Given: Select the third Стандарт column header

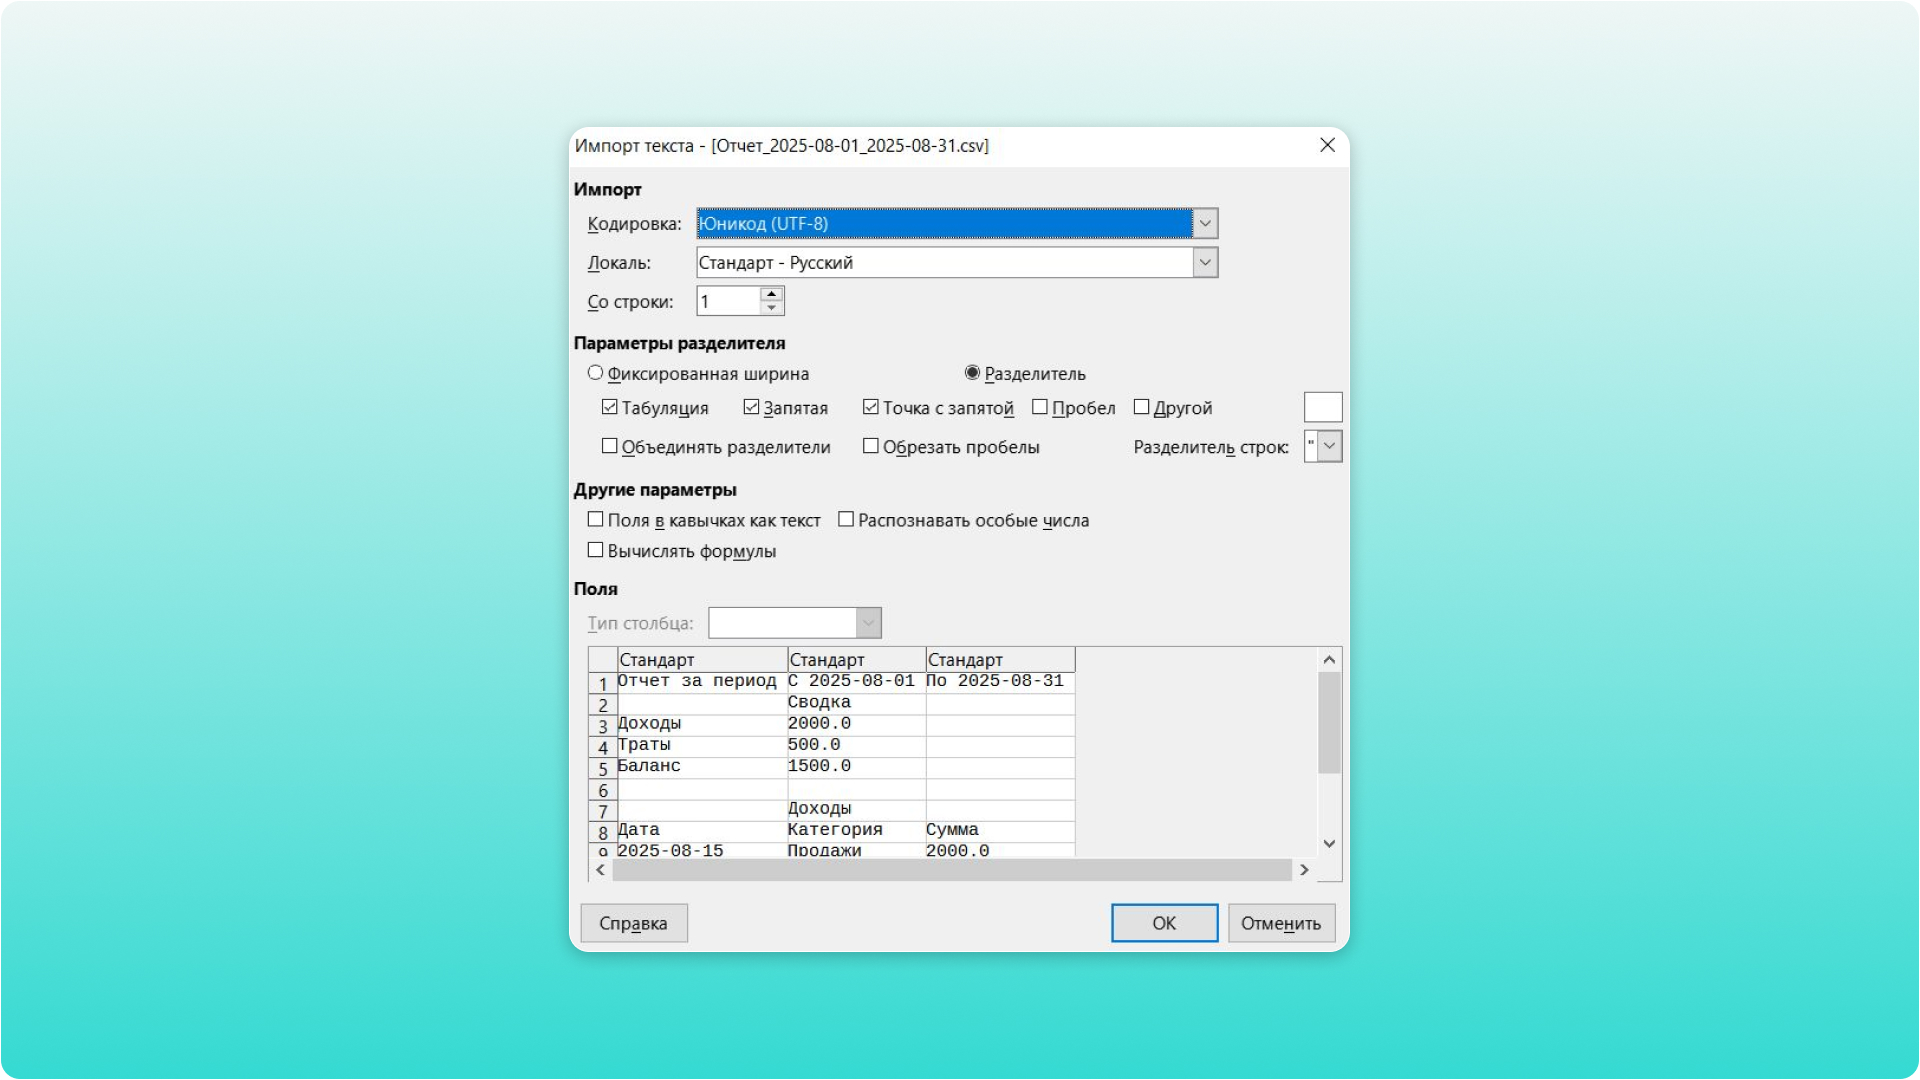Looking at the screenshot, I should [x=999, y=660].
